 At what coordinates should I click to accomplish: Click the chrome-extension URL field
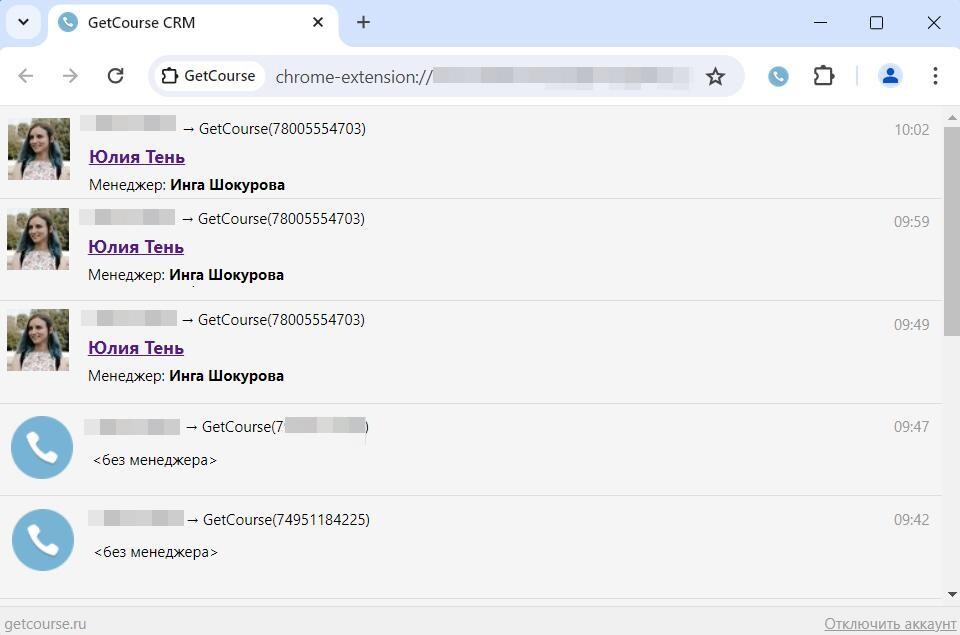click(482, 77)
